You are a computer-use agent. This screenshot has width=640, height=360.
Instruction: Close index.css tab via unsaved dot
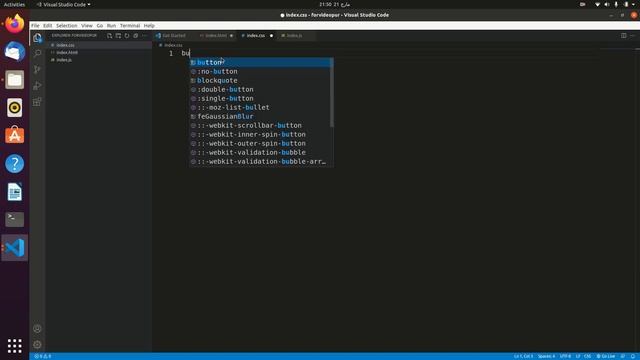point(271,36)
